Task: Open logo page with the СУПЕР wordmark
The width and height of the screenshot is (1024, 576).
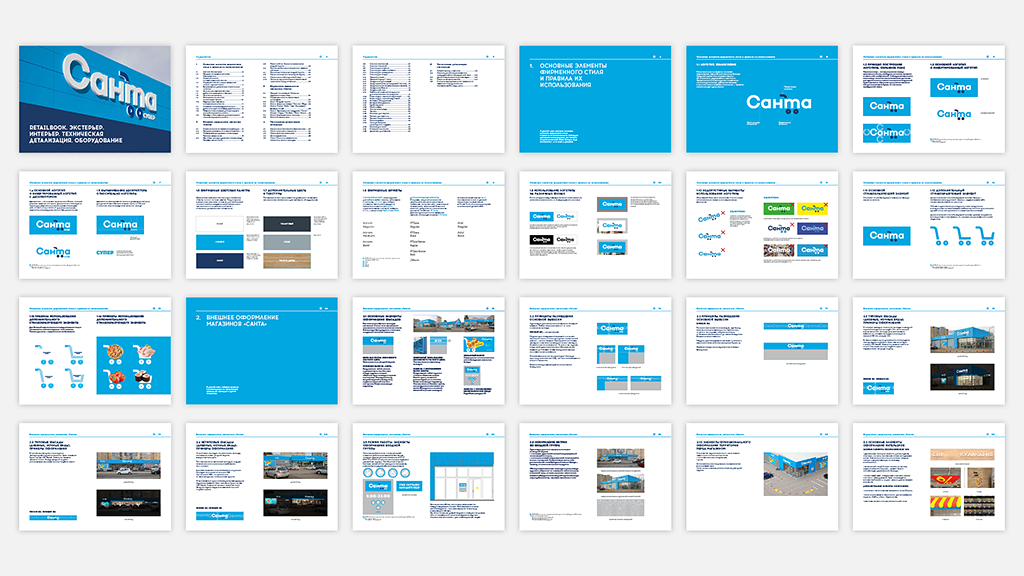Action: (x=95, y=225)
